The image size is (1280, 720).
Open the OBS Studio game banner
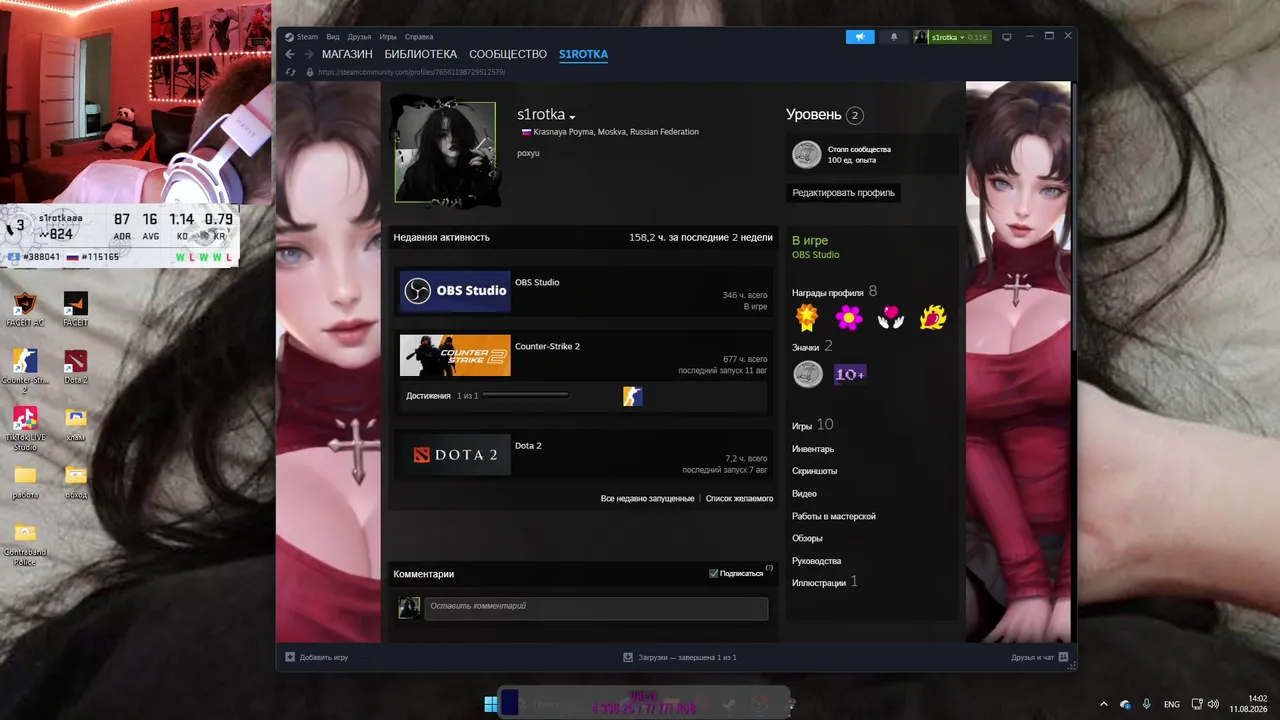(x=455, y=291)
